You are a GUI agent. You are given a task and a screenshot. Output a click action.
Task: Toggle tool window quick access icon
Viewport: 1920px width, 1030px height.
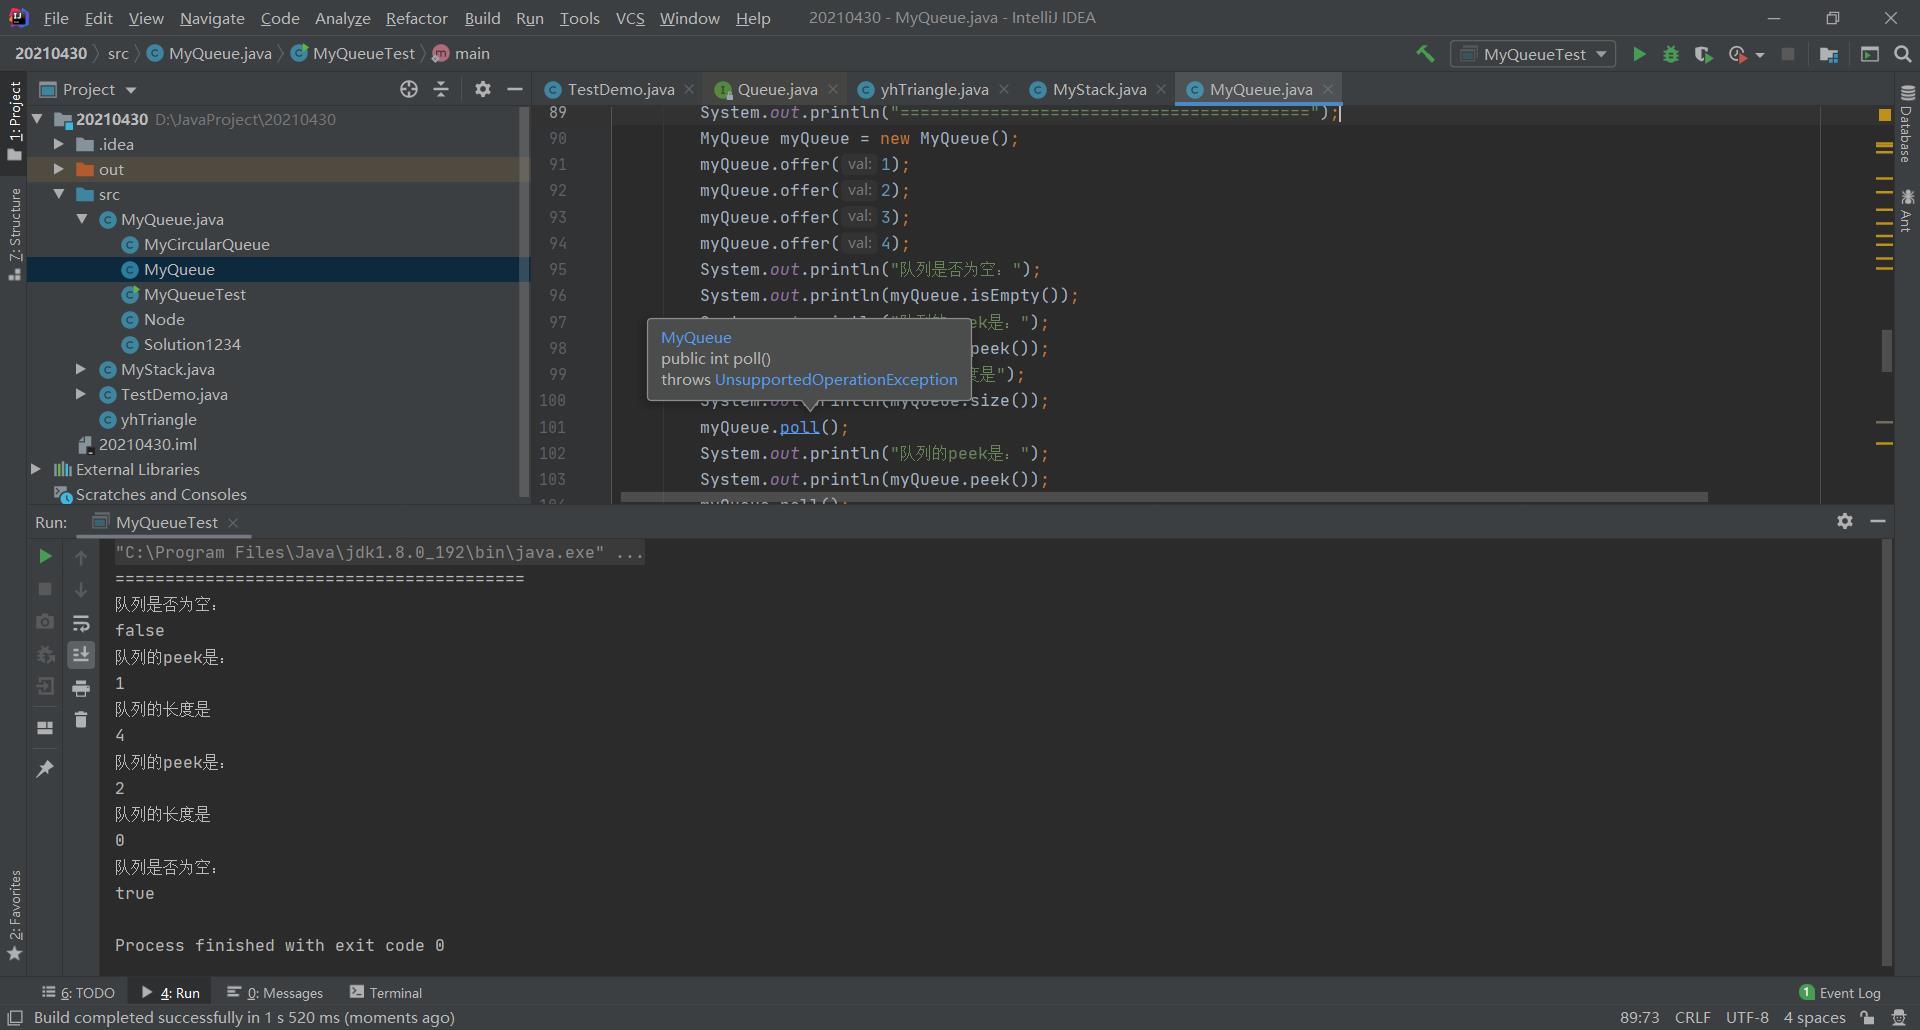15,1018
